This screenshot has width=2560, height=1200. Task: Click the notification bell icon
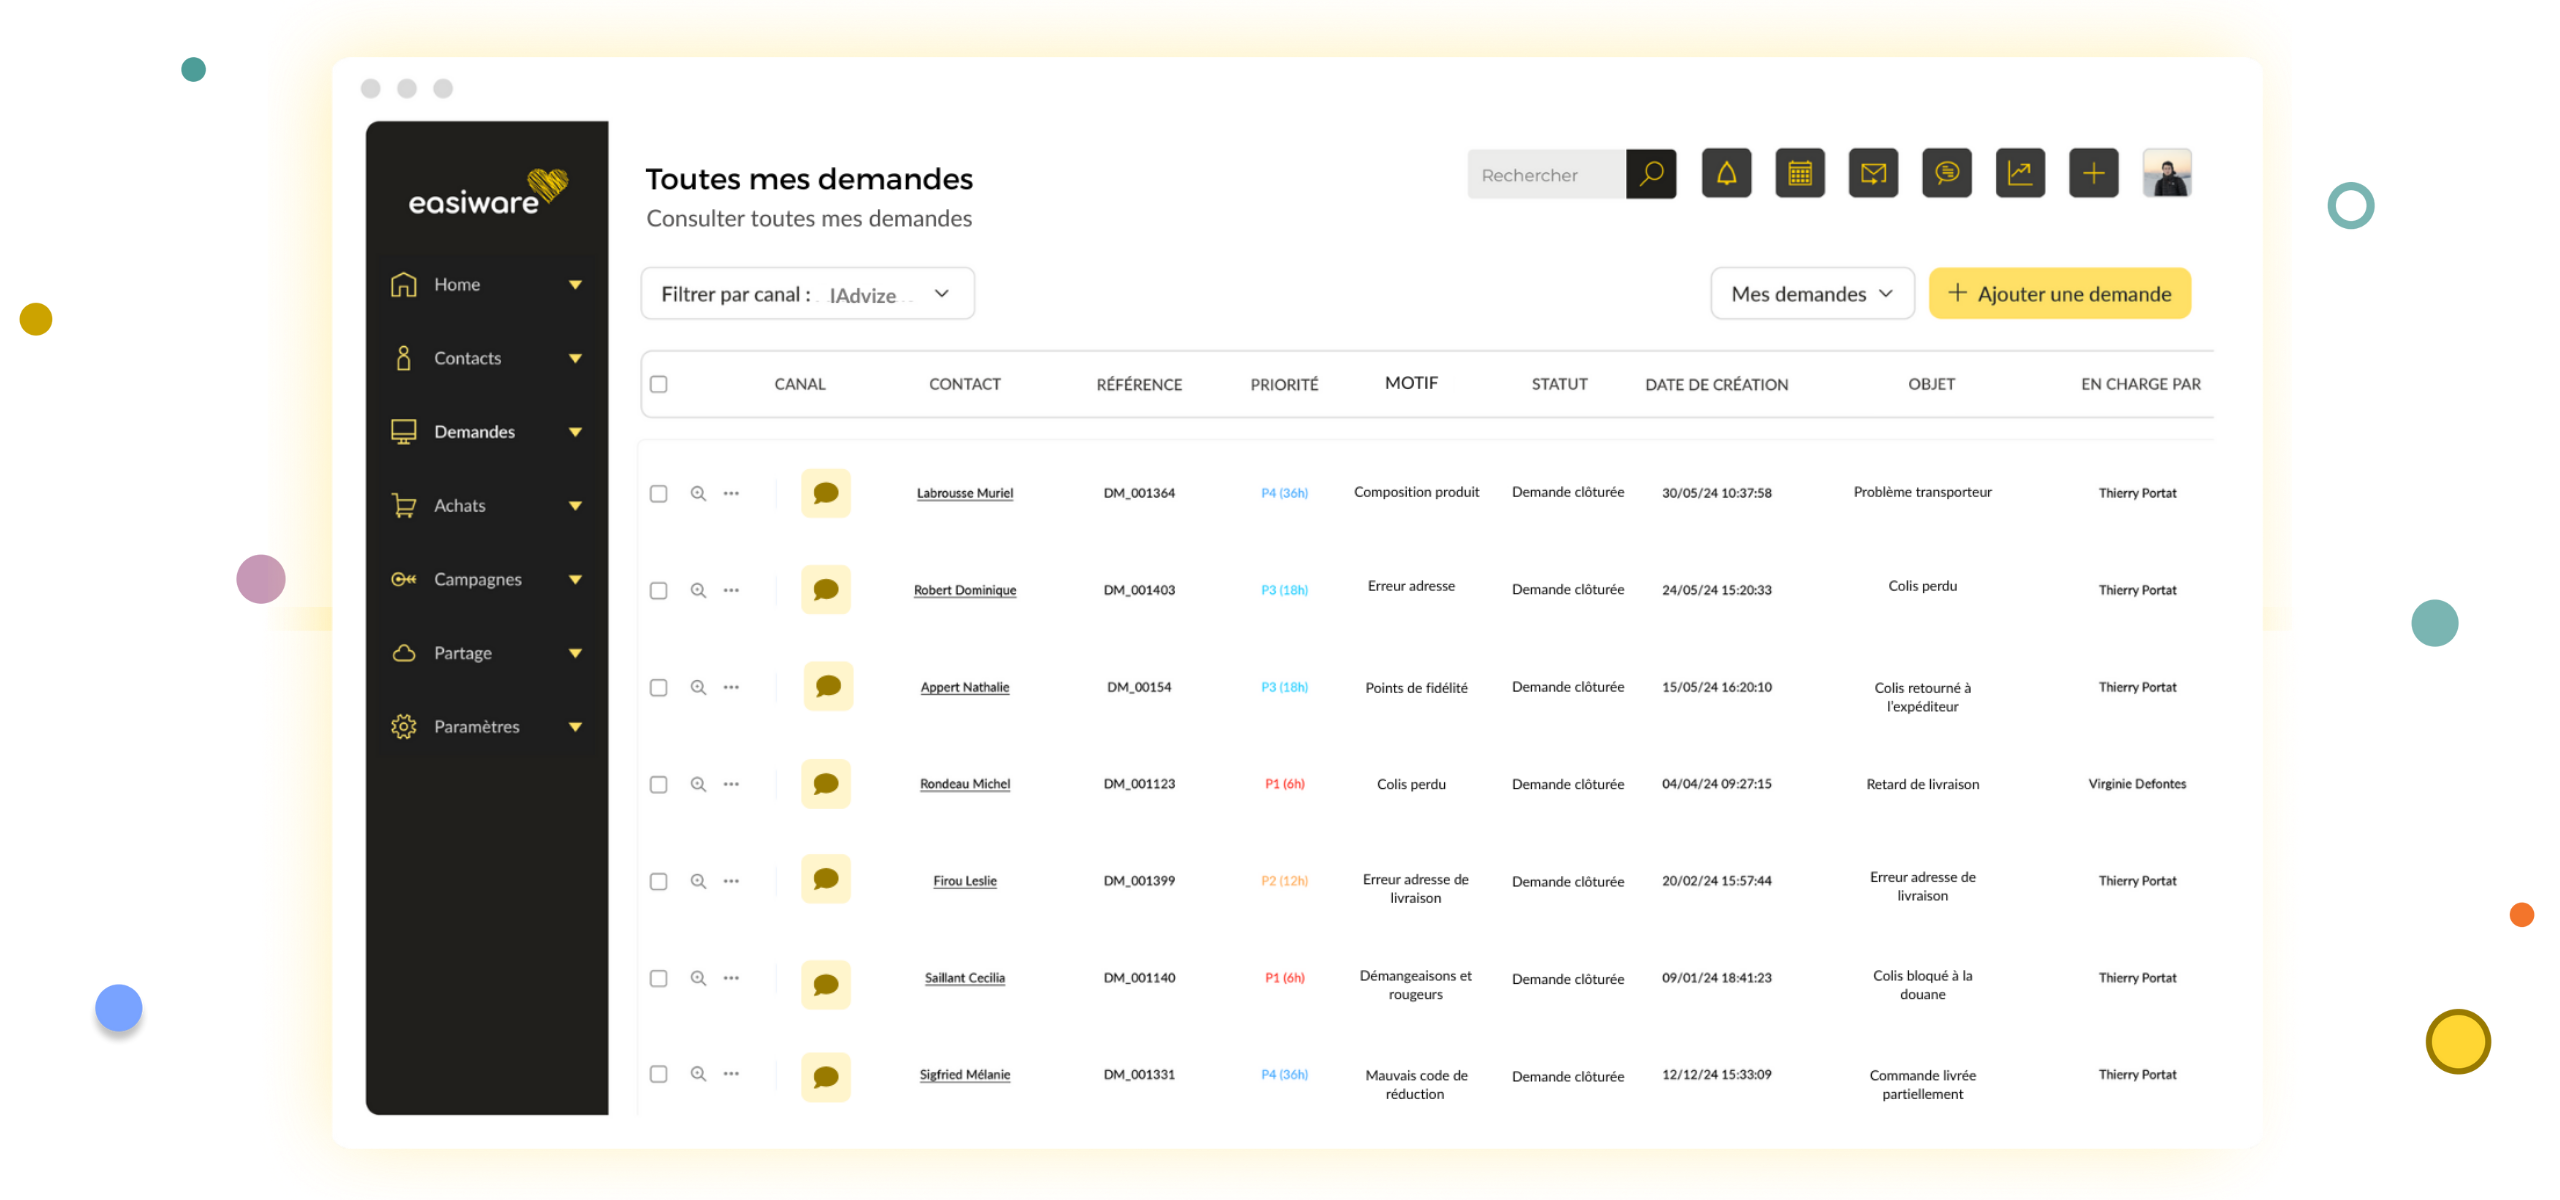click(x=1726, y=174)
